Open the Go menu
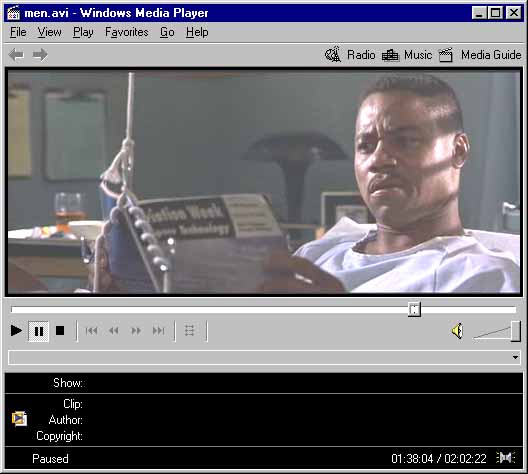 [167, 32]
